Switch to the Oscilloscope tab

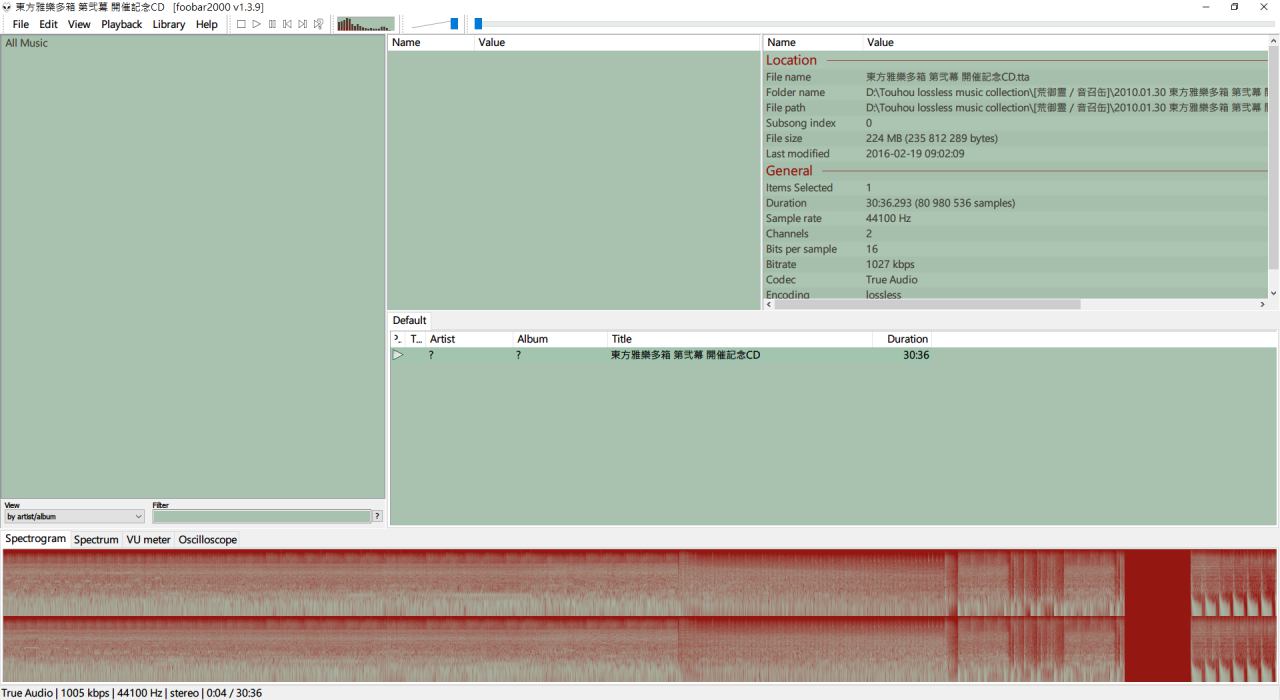coord(208,539)
